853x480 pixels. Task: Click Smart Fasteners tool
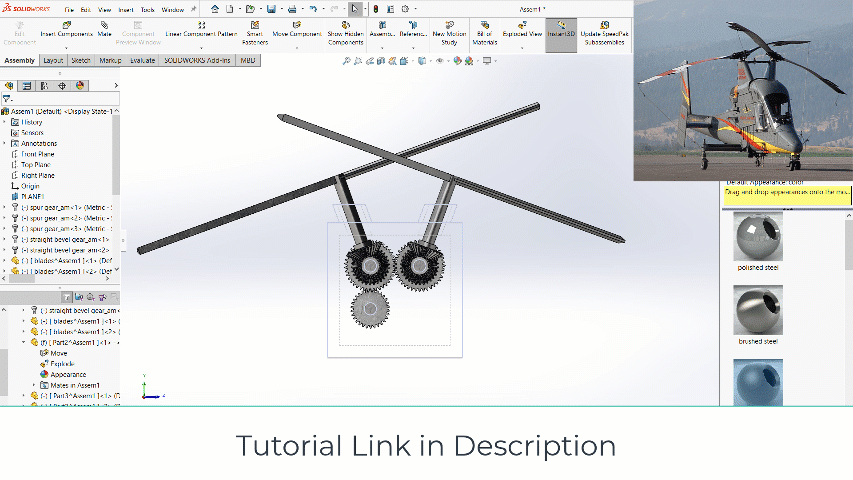pos(255,33)
